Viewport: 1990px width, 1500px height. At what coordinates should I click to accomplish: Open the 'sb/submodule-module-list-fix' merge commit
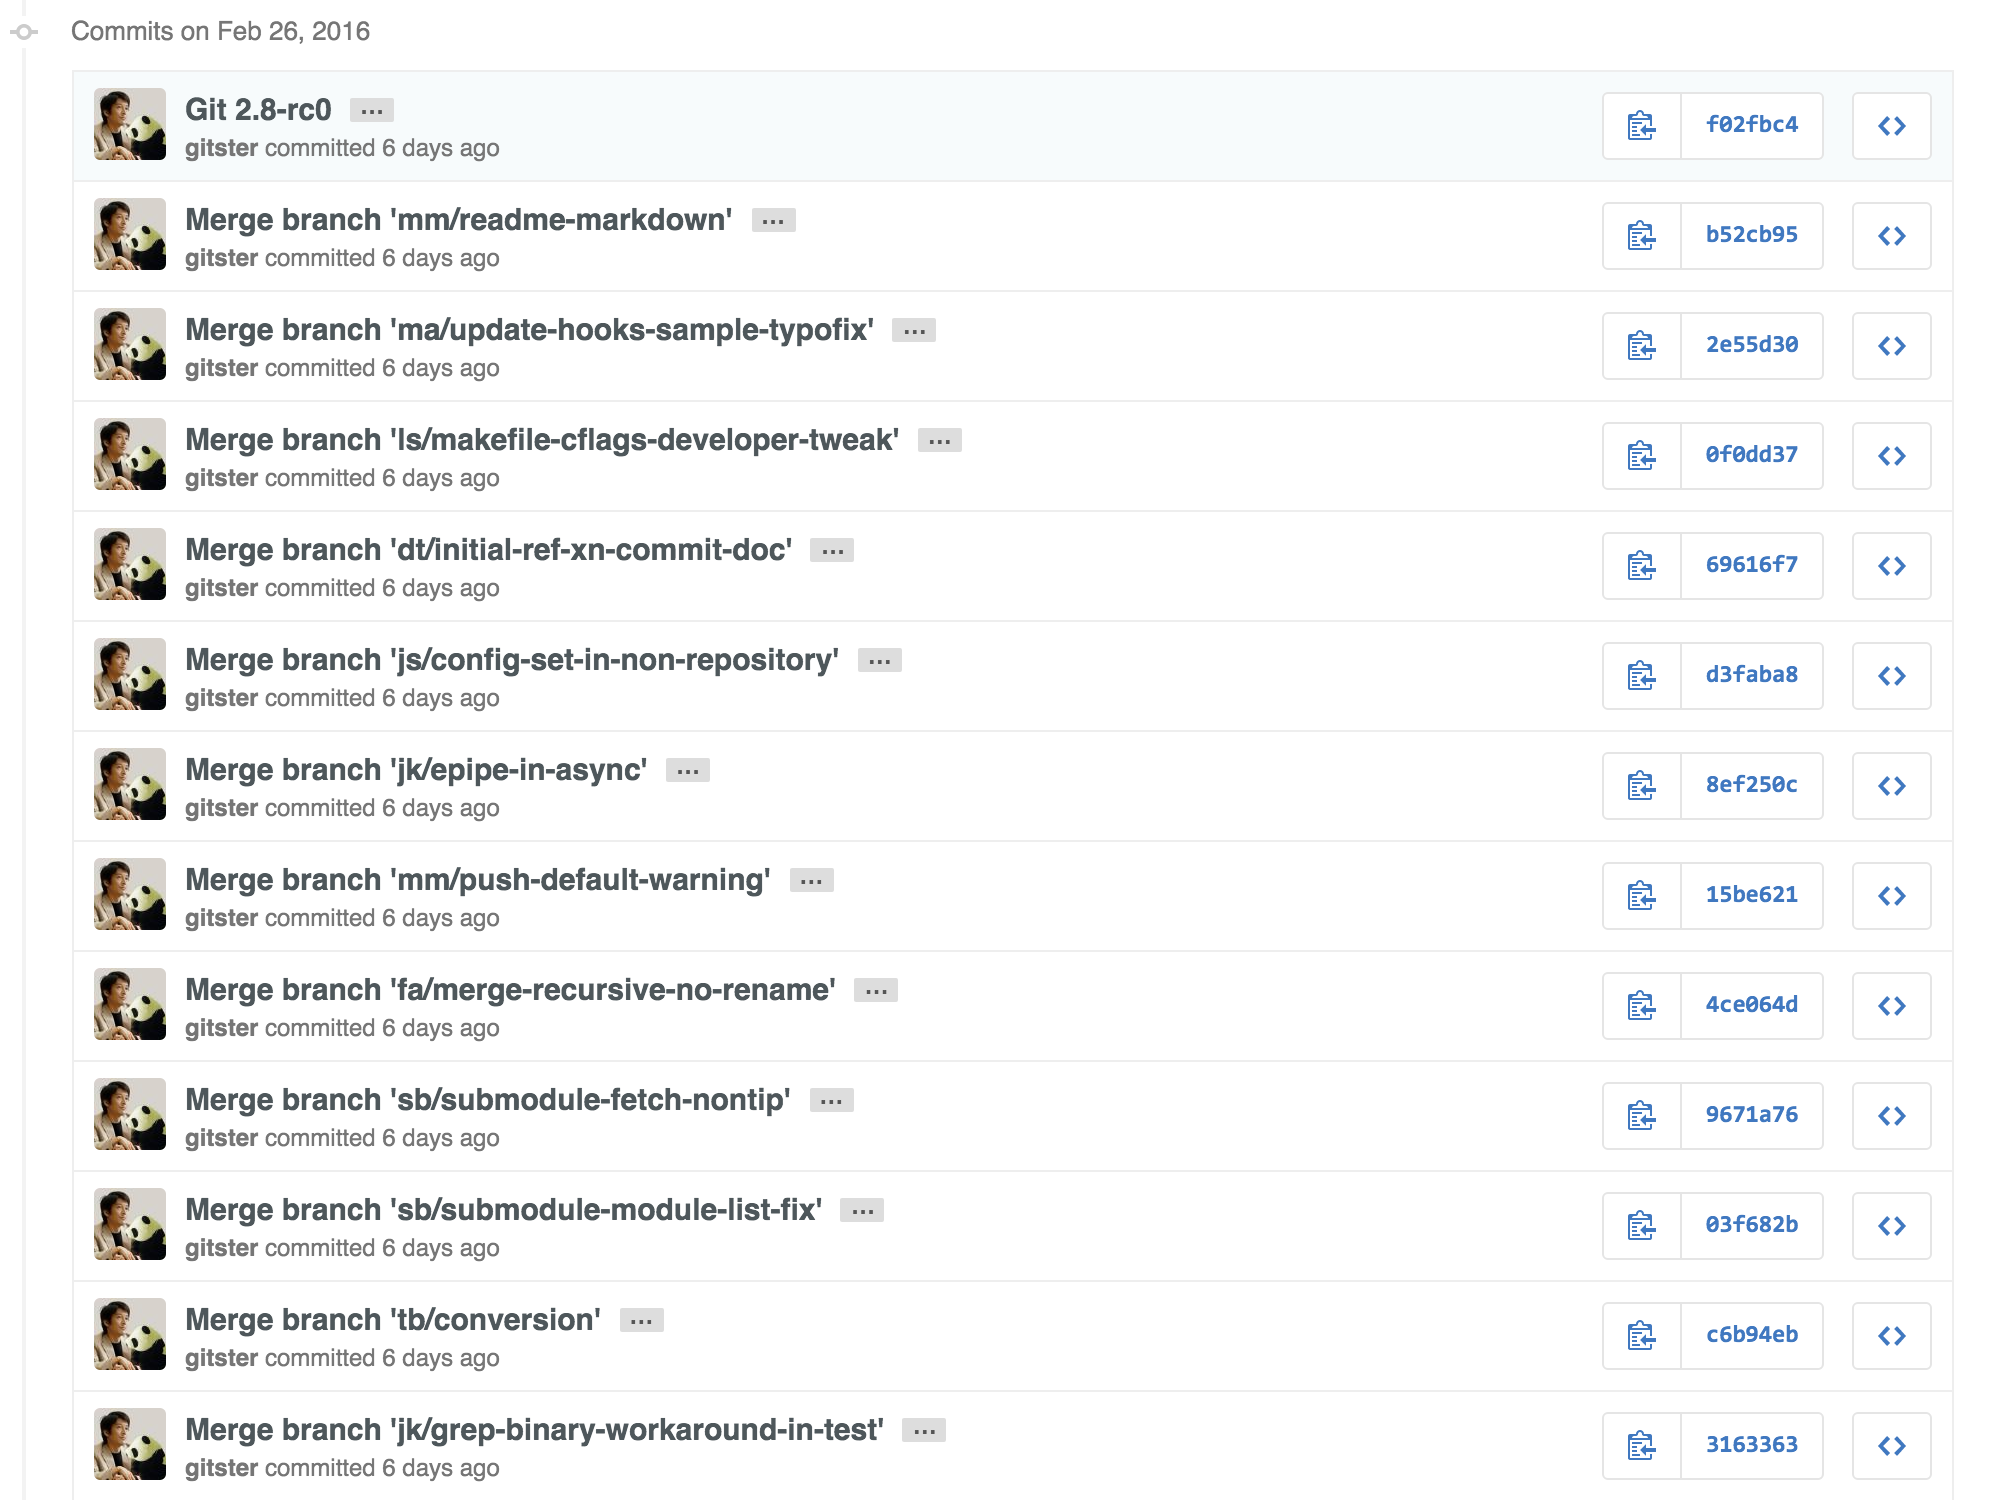click(504, 1210)
